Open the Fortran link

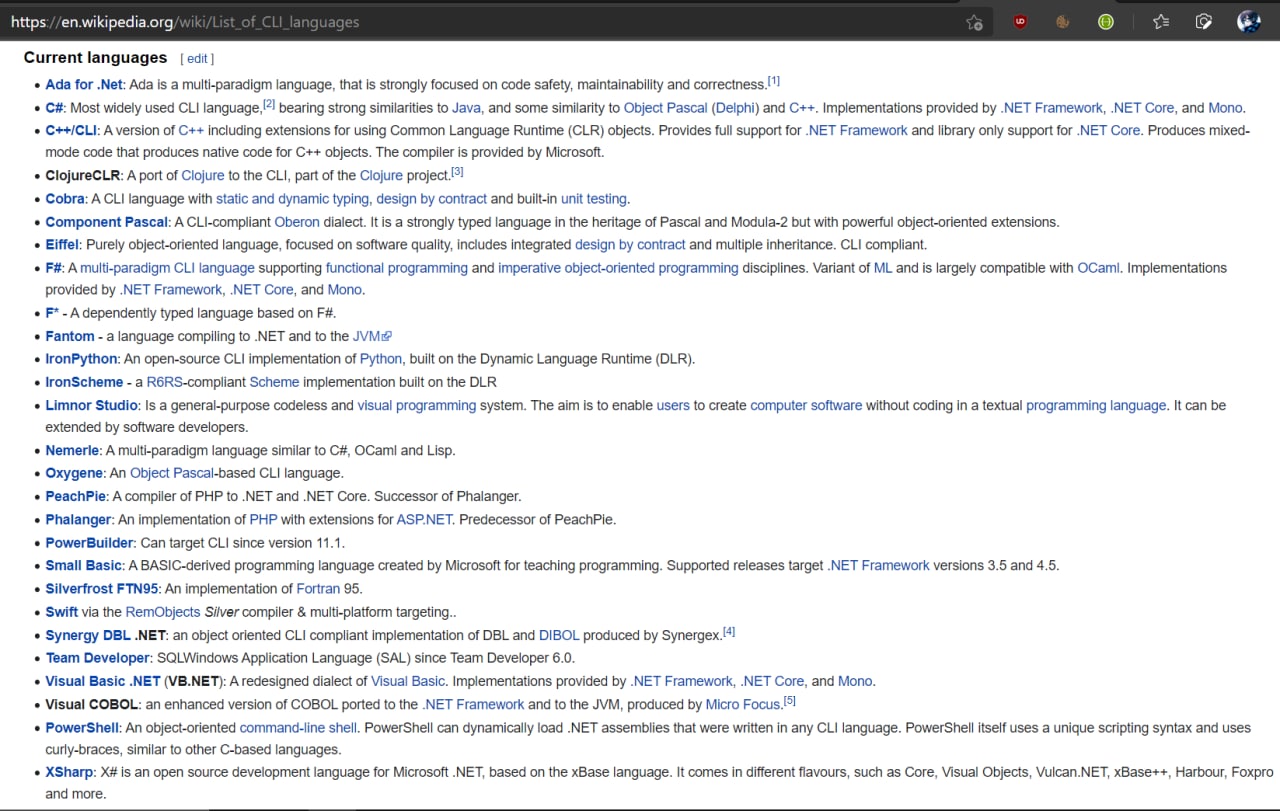pos(318,589)
